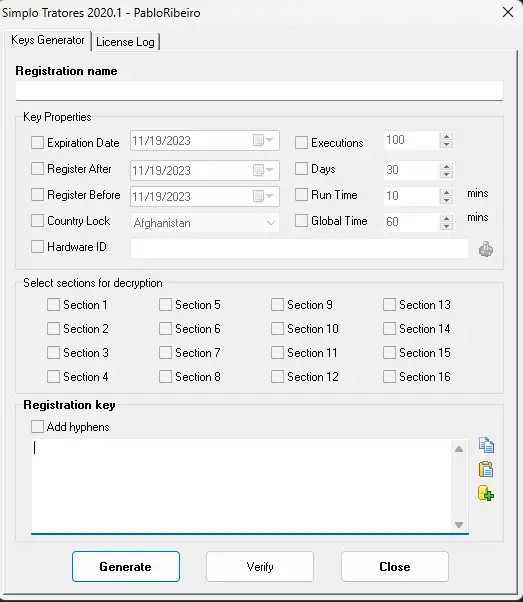Check the Days limit checkbox

tap(301, 169)
